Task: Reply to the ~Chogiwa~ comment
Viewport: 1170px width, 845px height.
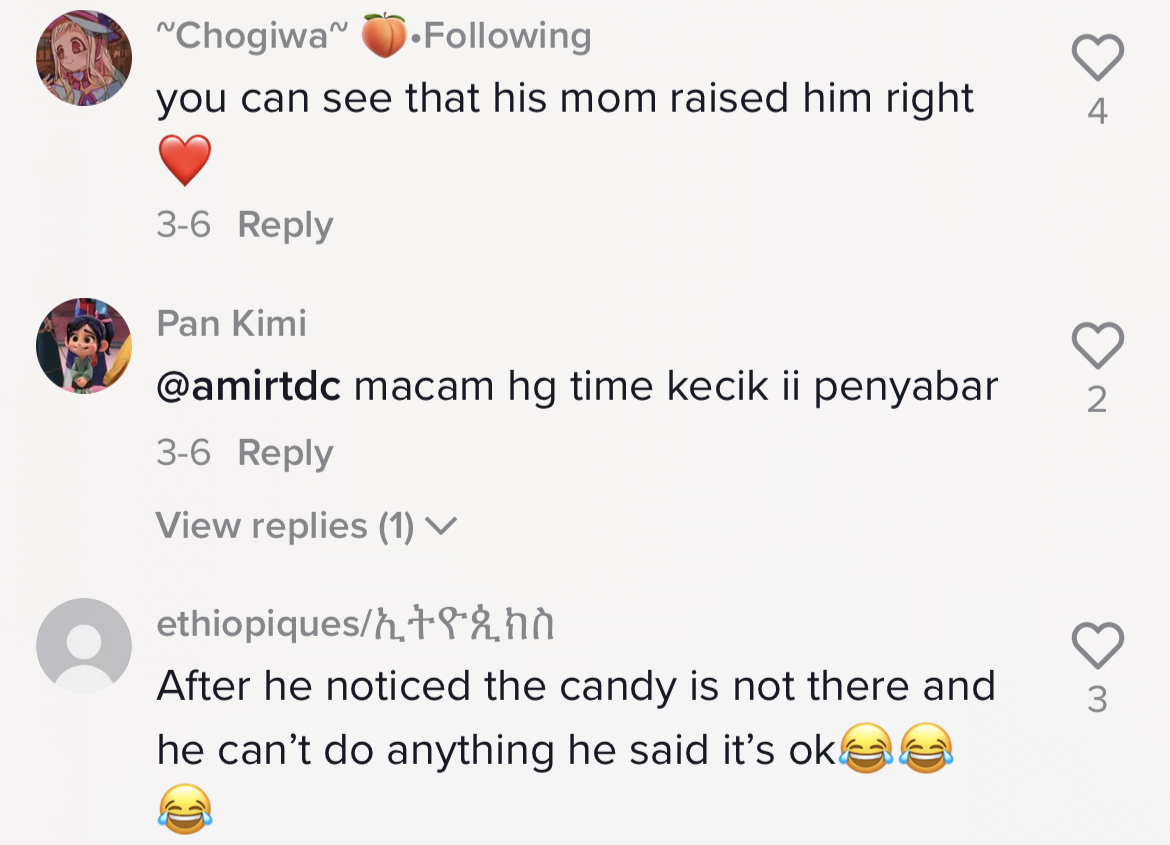Action: click(x=285, y=225)
